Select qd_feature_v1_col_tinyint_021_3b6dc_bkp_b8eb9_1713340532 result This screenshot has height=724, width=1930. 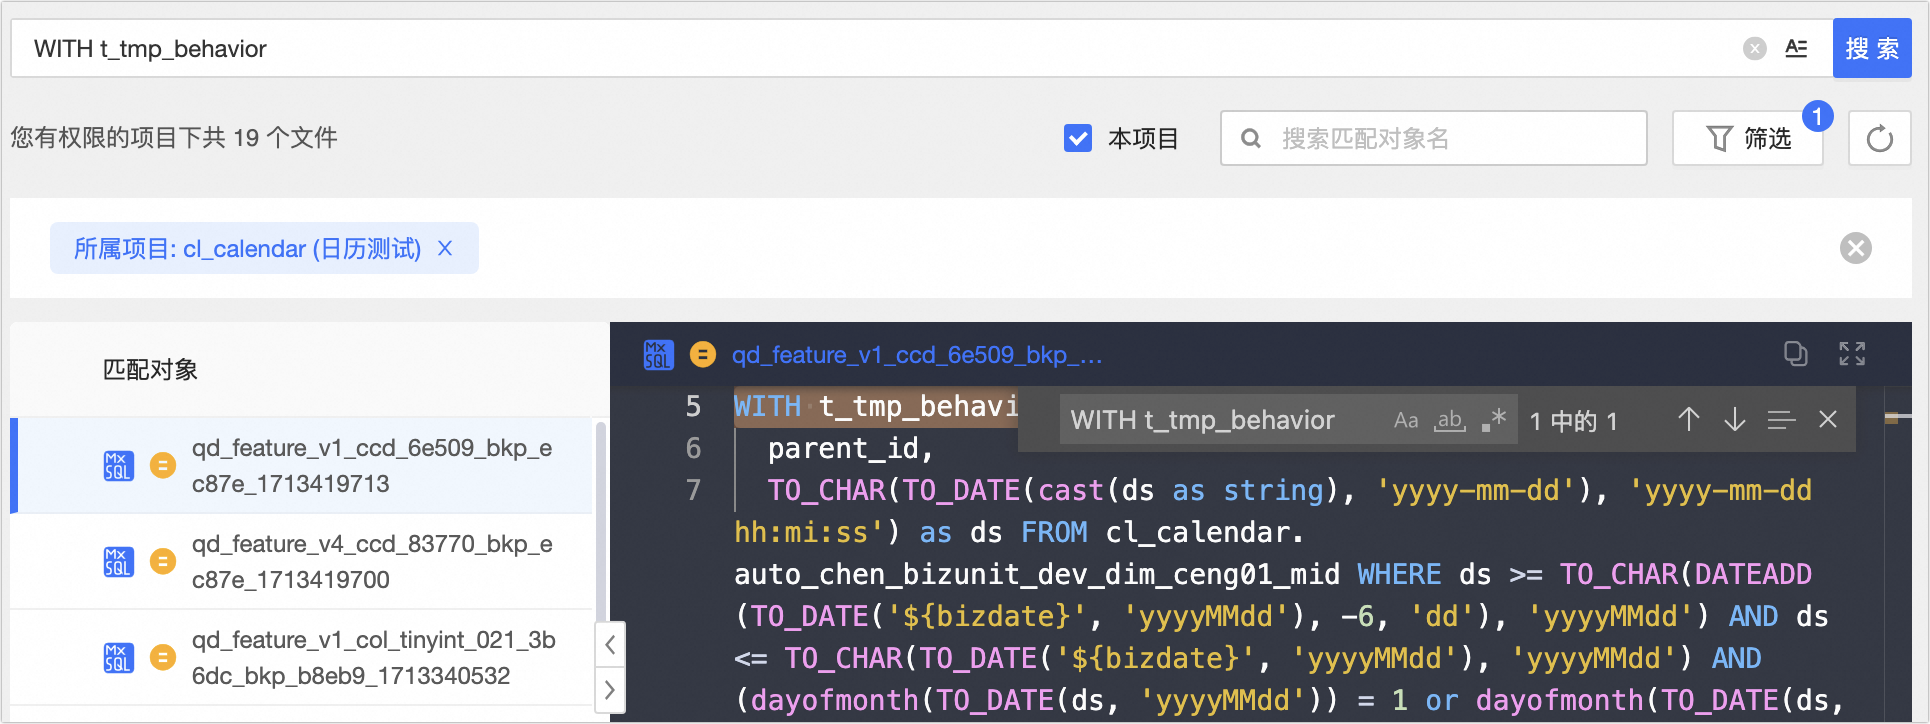302,657
